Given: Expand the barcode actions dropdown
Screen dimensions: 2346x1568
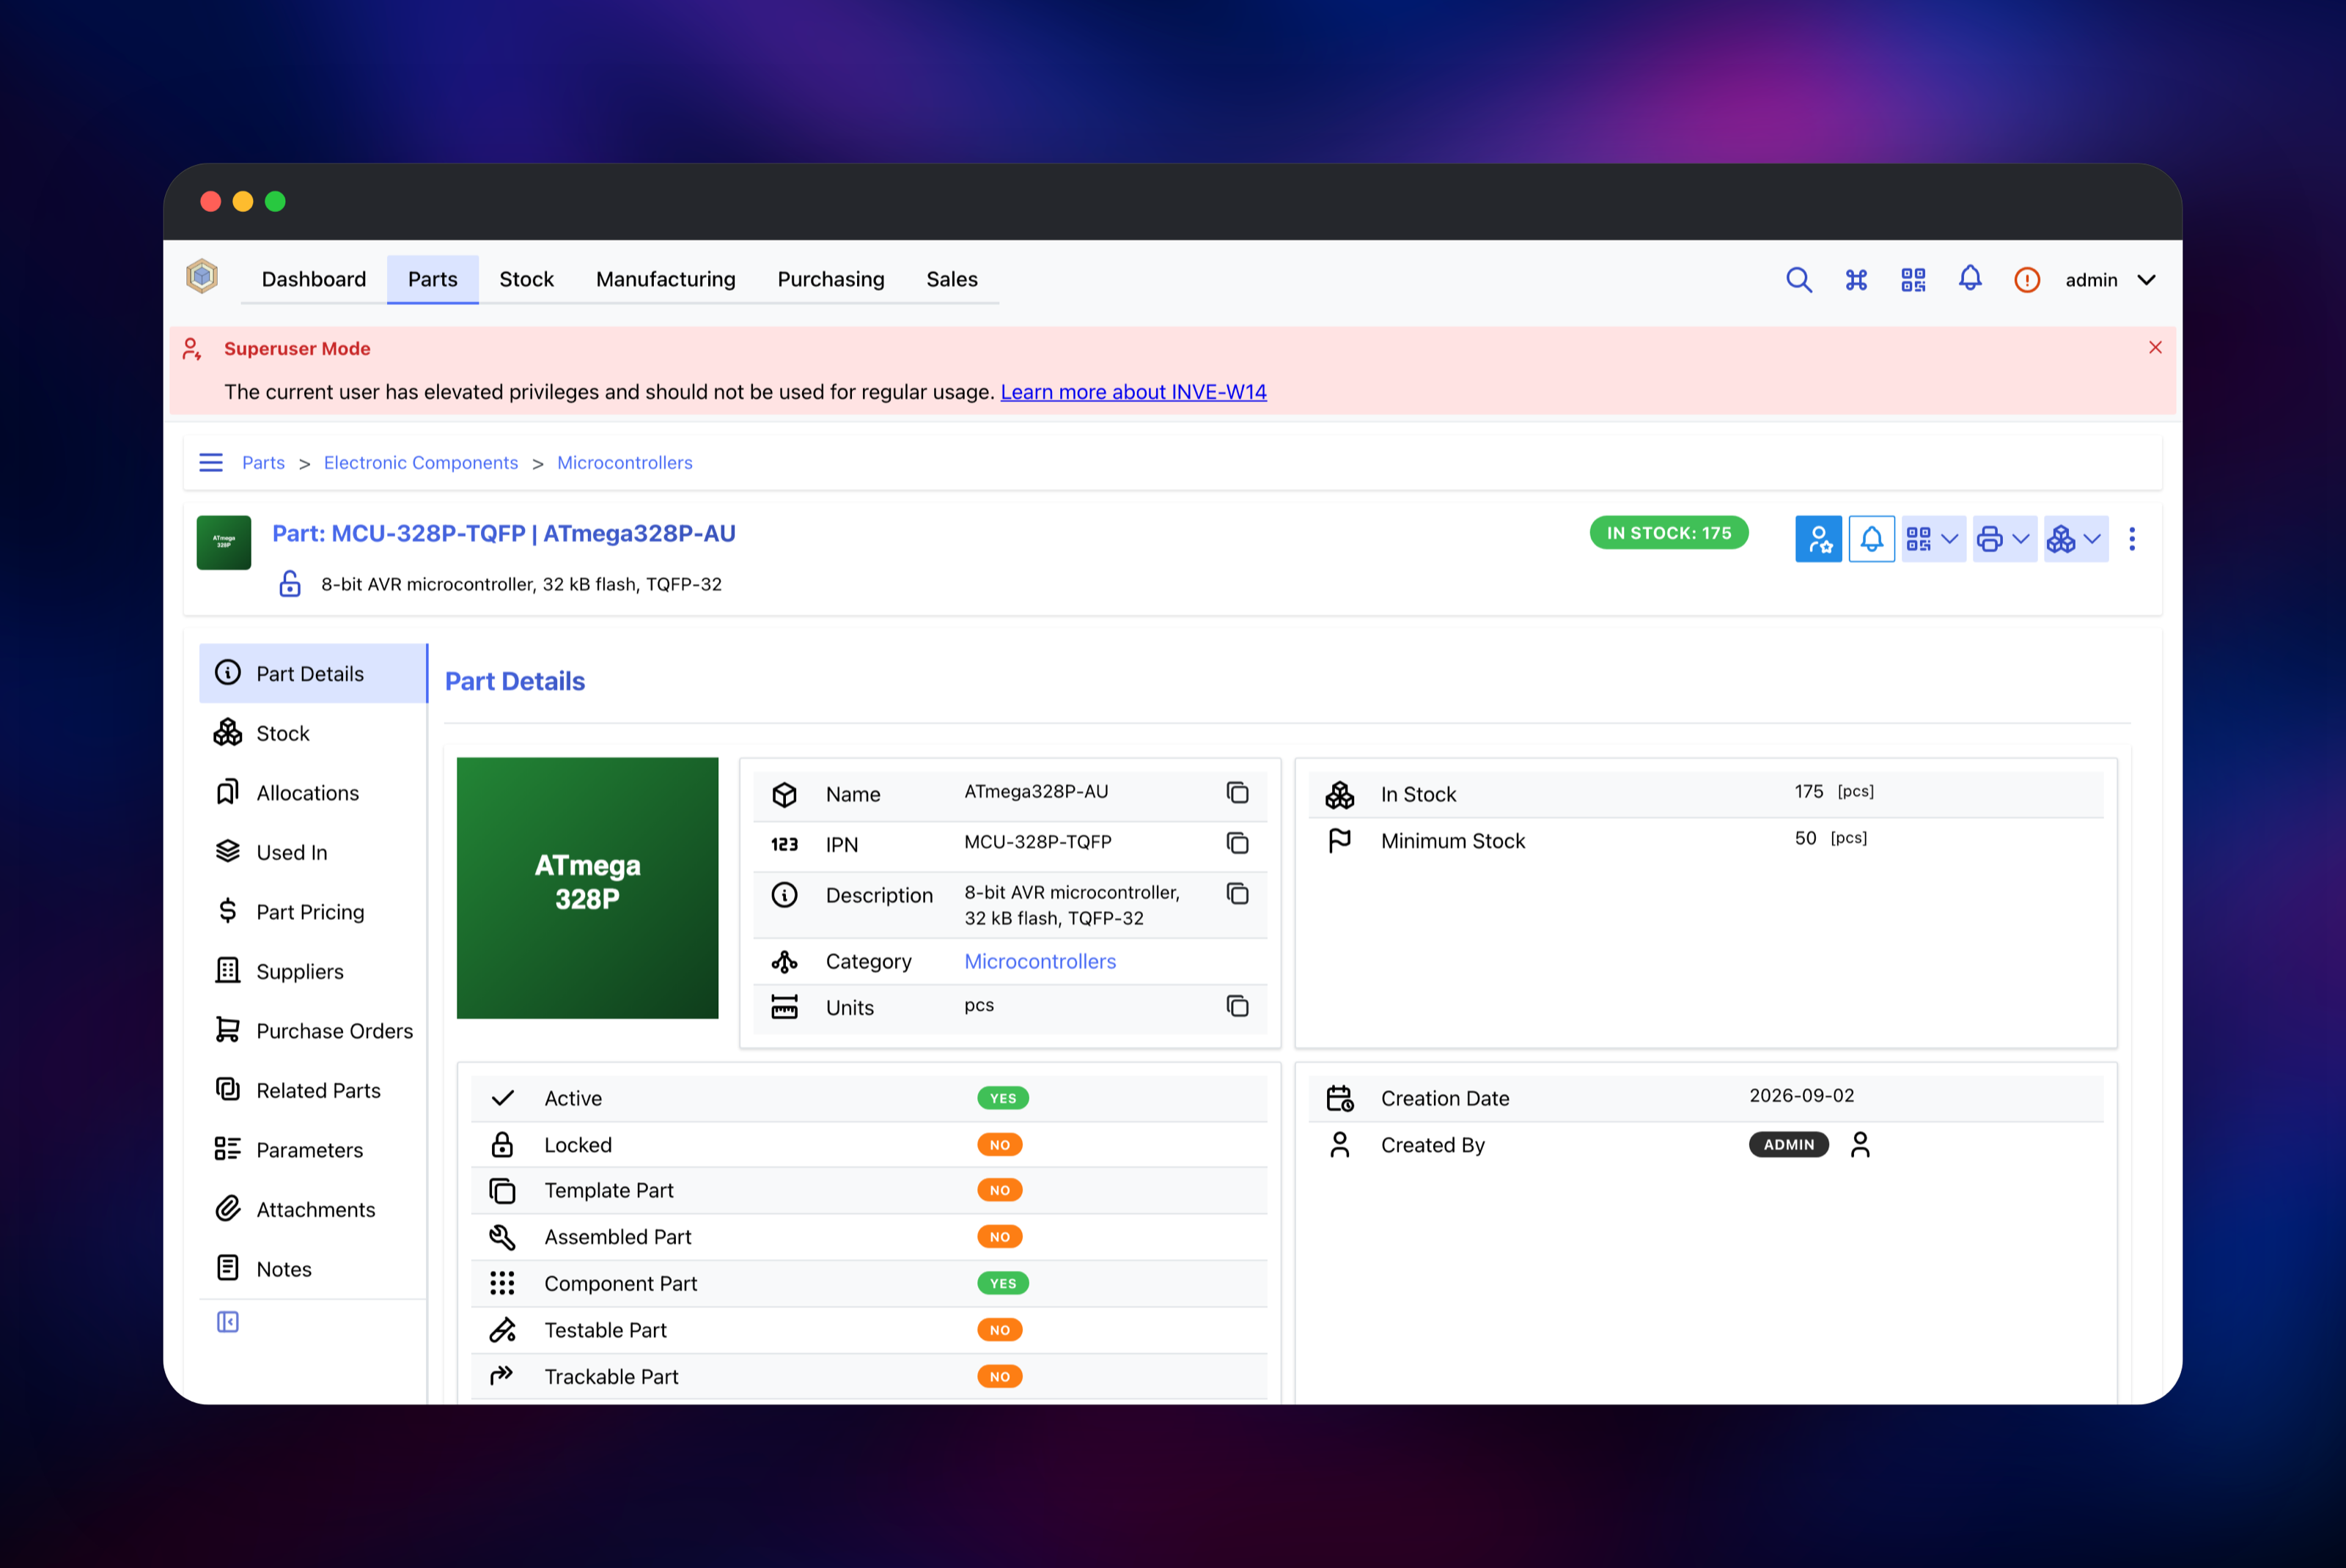Looking at the screenshot, I should (x=1933, y=539).
